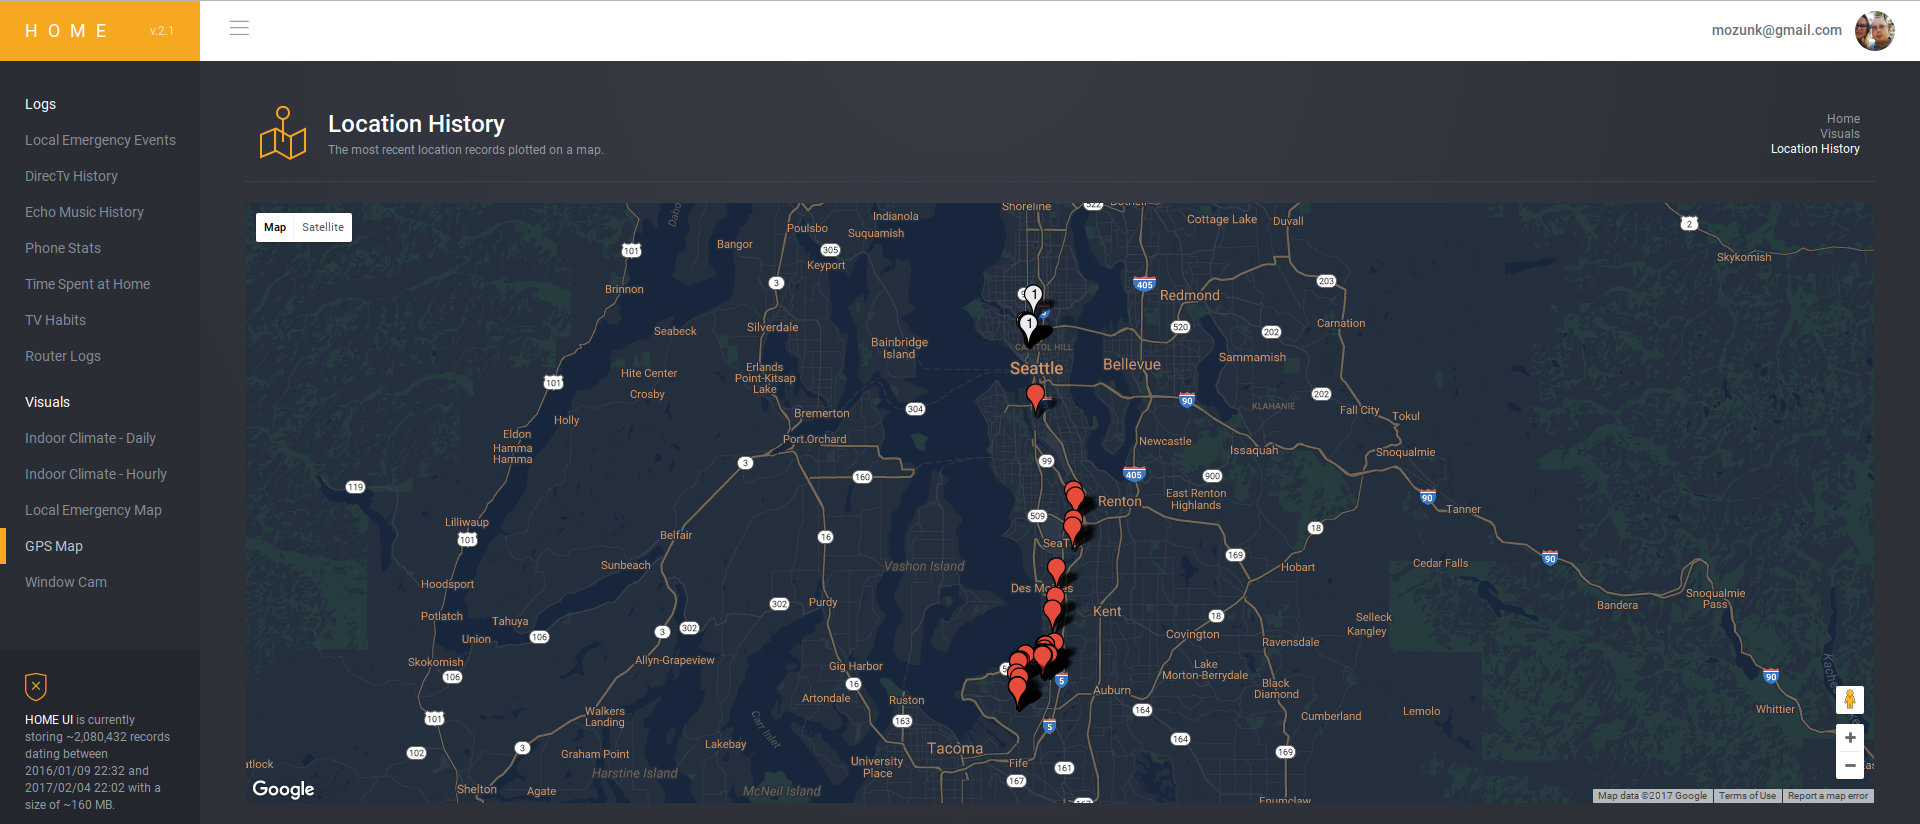
Task: Select the red marker below Seattle label
Action: tap(1036, 398)
